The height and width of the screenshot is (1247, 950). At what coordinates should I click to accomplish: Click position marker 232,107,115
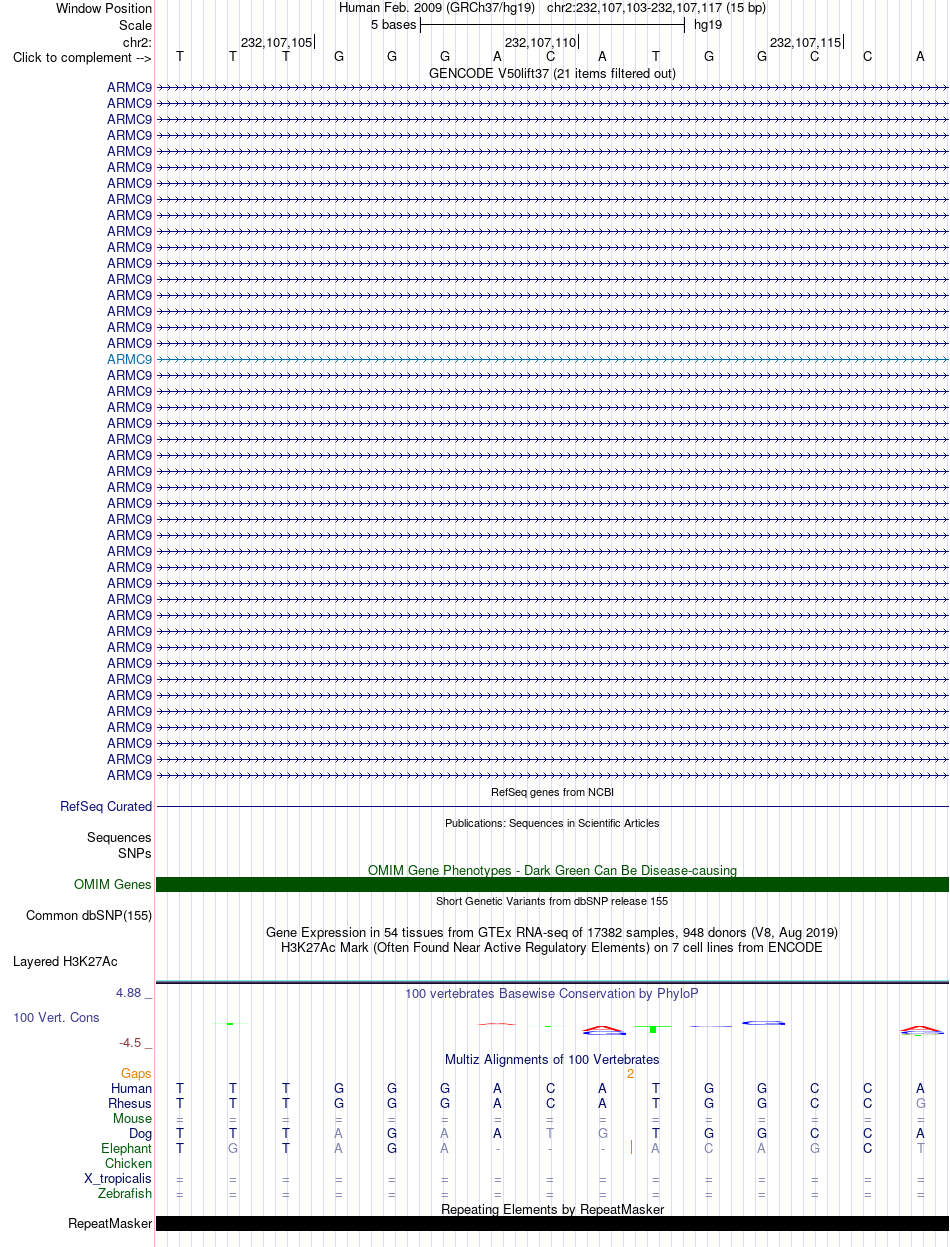[x=805, y=42]
